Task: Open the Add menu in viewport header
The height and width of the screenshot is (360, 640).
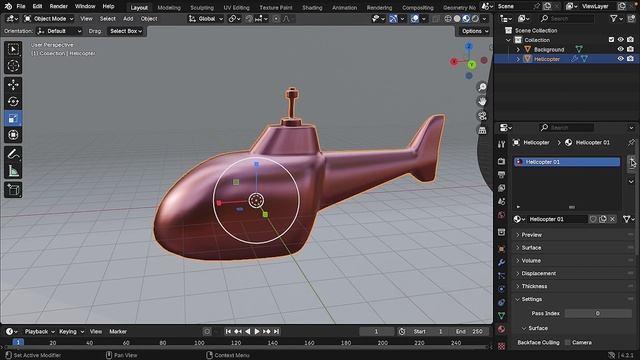Action: (x=128, y=19)
